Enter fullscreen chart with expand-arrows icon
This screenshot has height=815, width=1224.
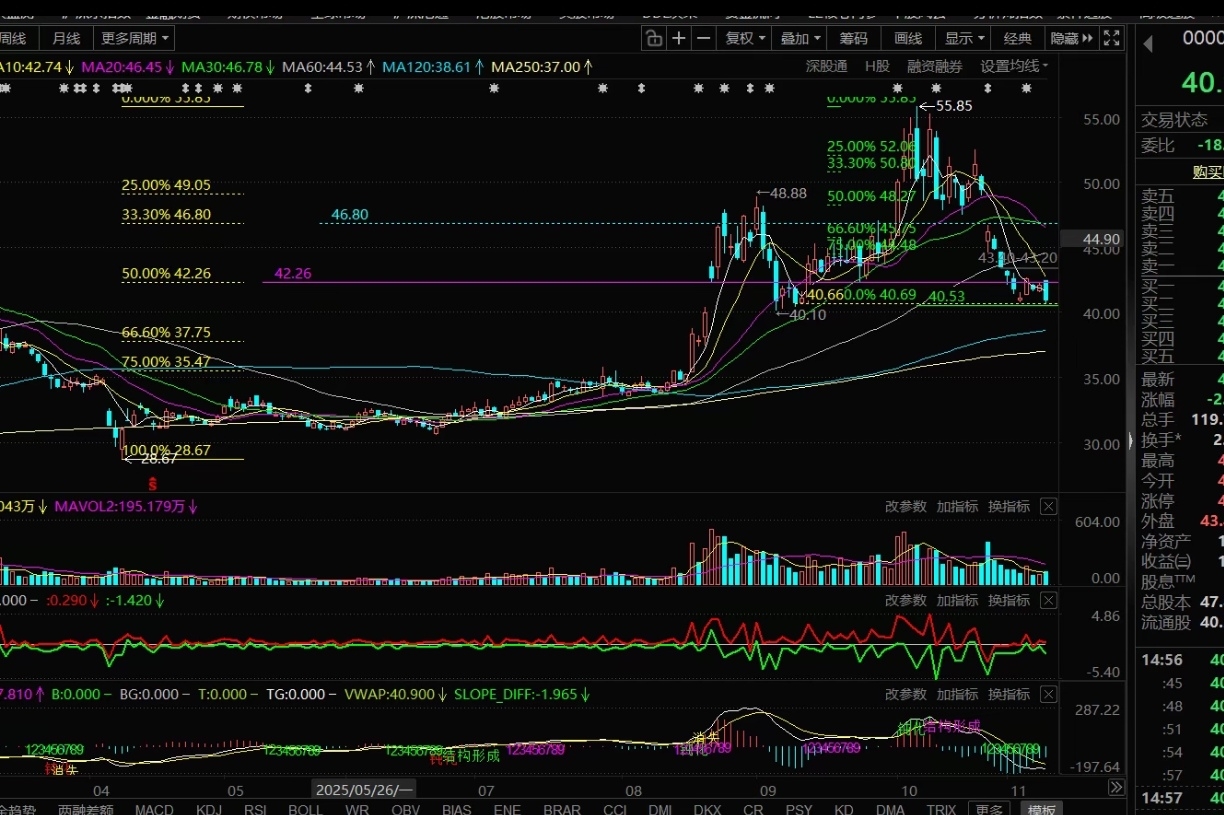[x=1111, y=38]
